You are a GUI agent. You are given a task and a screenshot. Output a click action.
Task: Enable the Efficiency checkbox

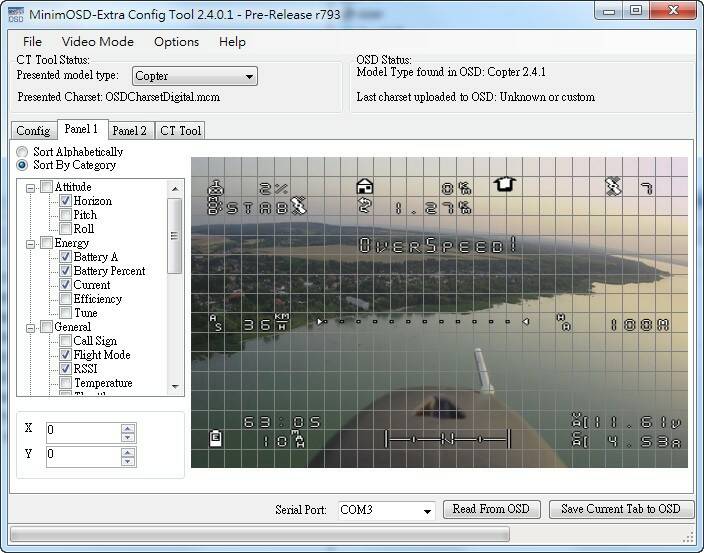65,299
